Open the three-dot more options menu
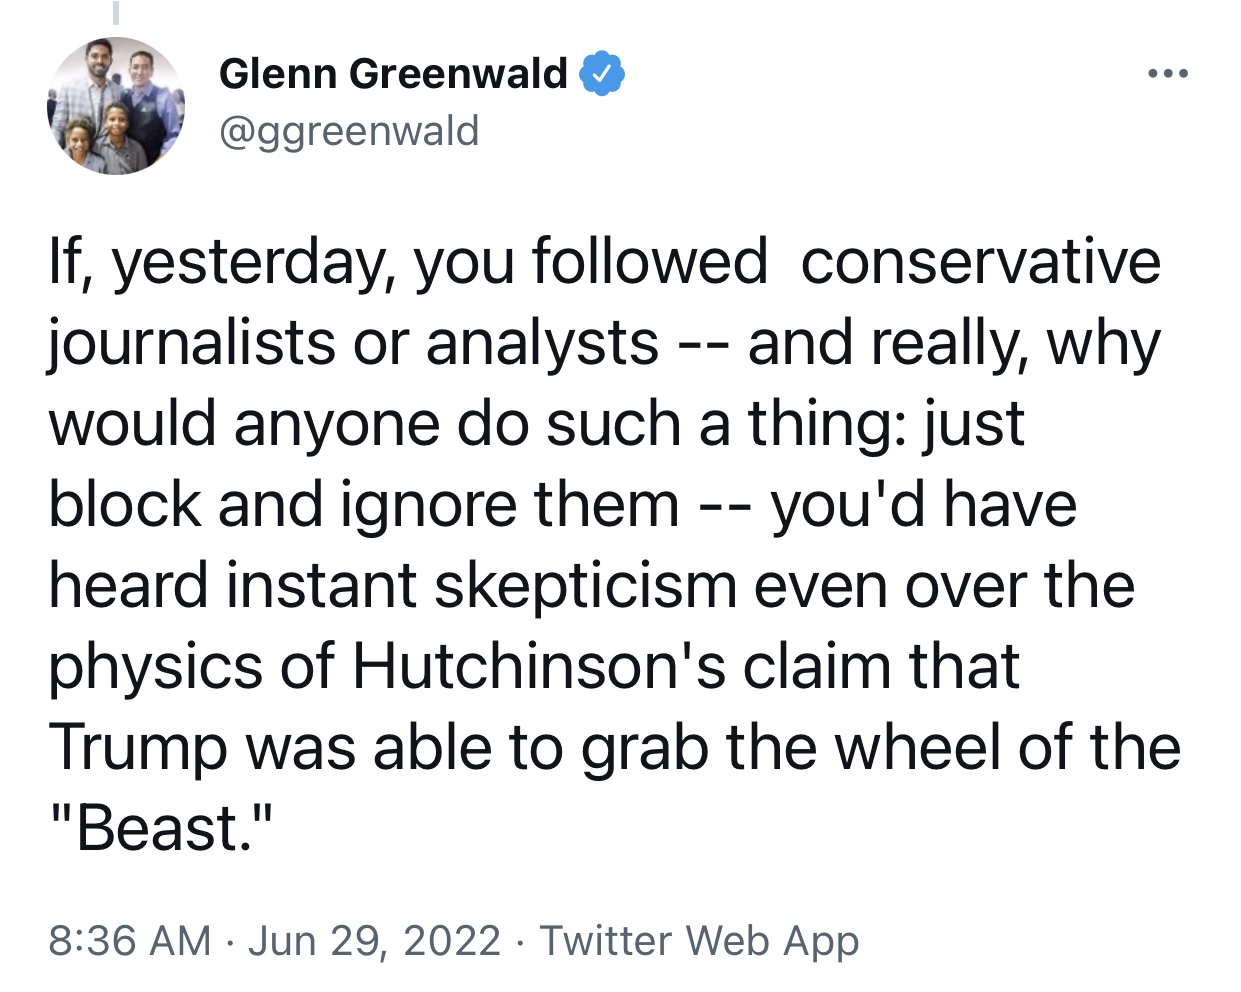The image size is (1241, 992). click(1168, 73)
